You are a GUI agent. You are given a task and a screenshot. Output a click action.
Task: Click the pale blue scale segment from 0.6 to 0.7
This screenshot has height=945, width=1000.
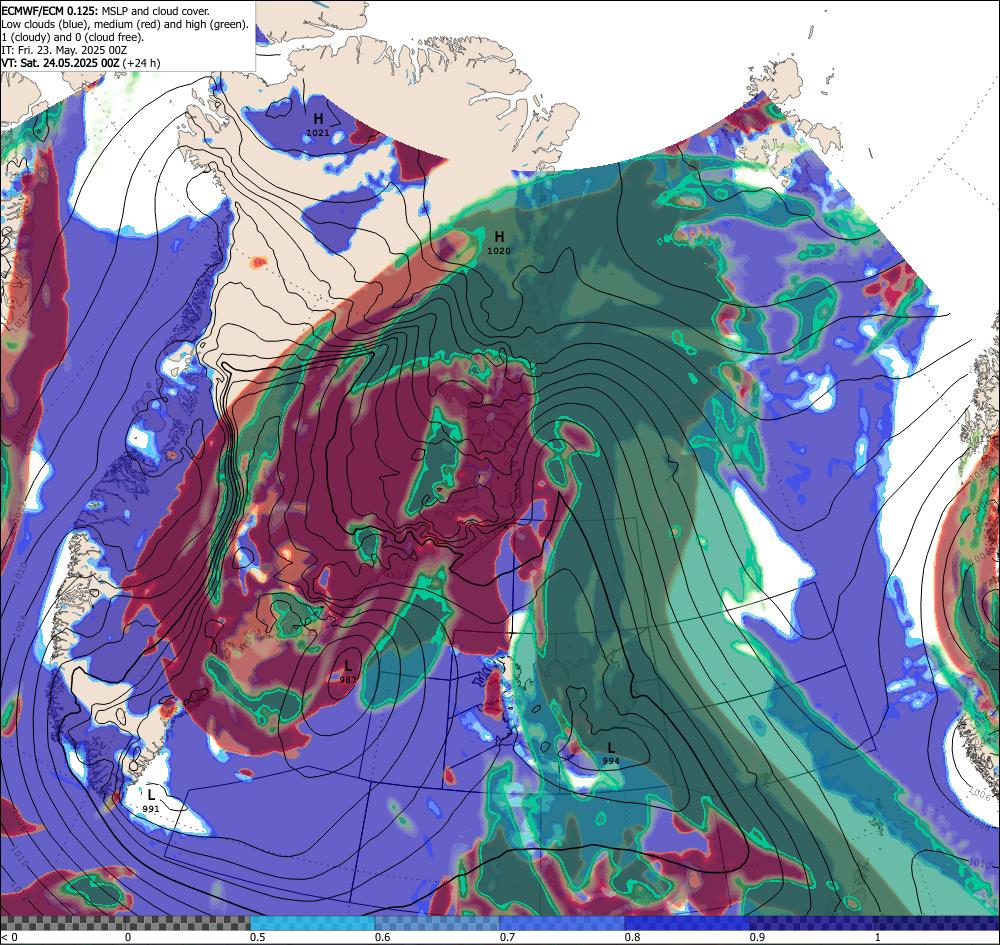[x=438, y=923]
